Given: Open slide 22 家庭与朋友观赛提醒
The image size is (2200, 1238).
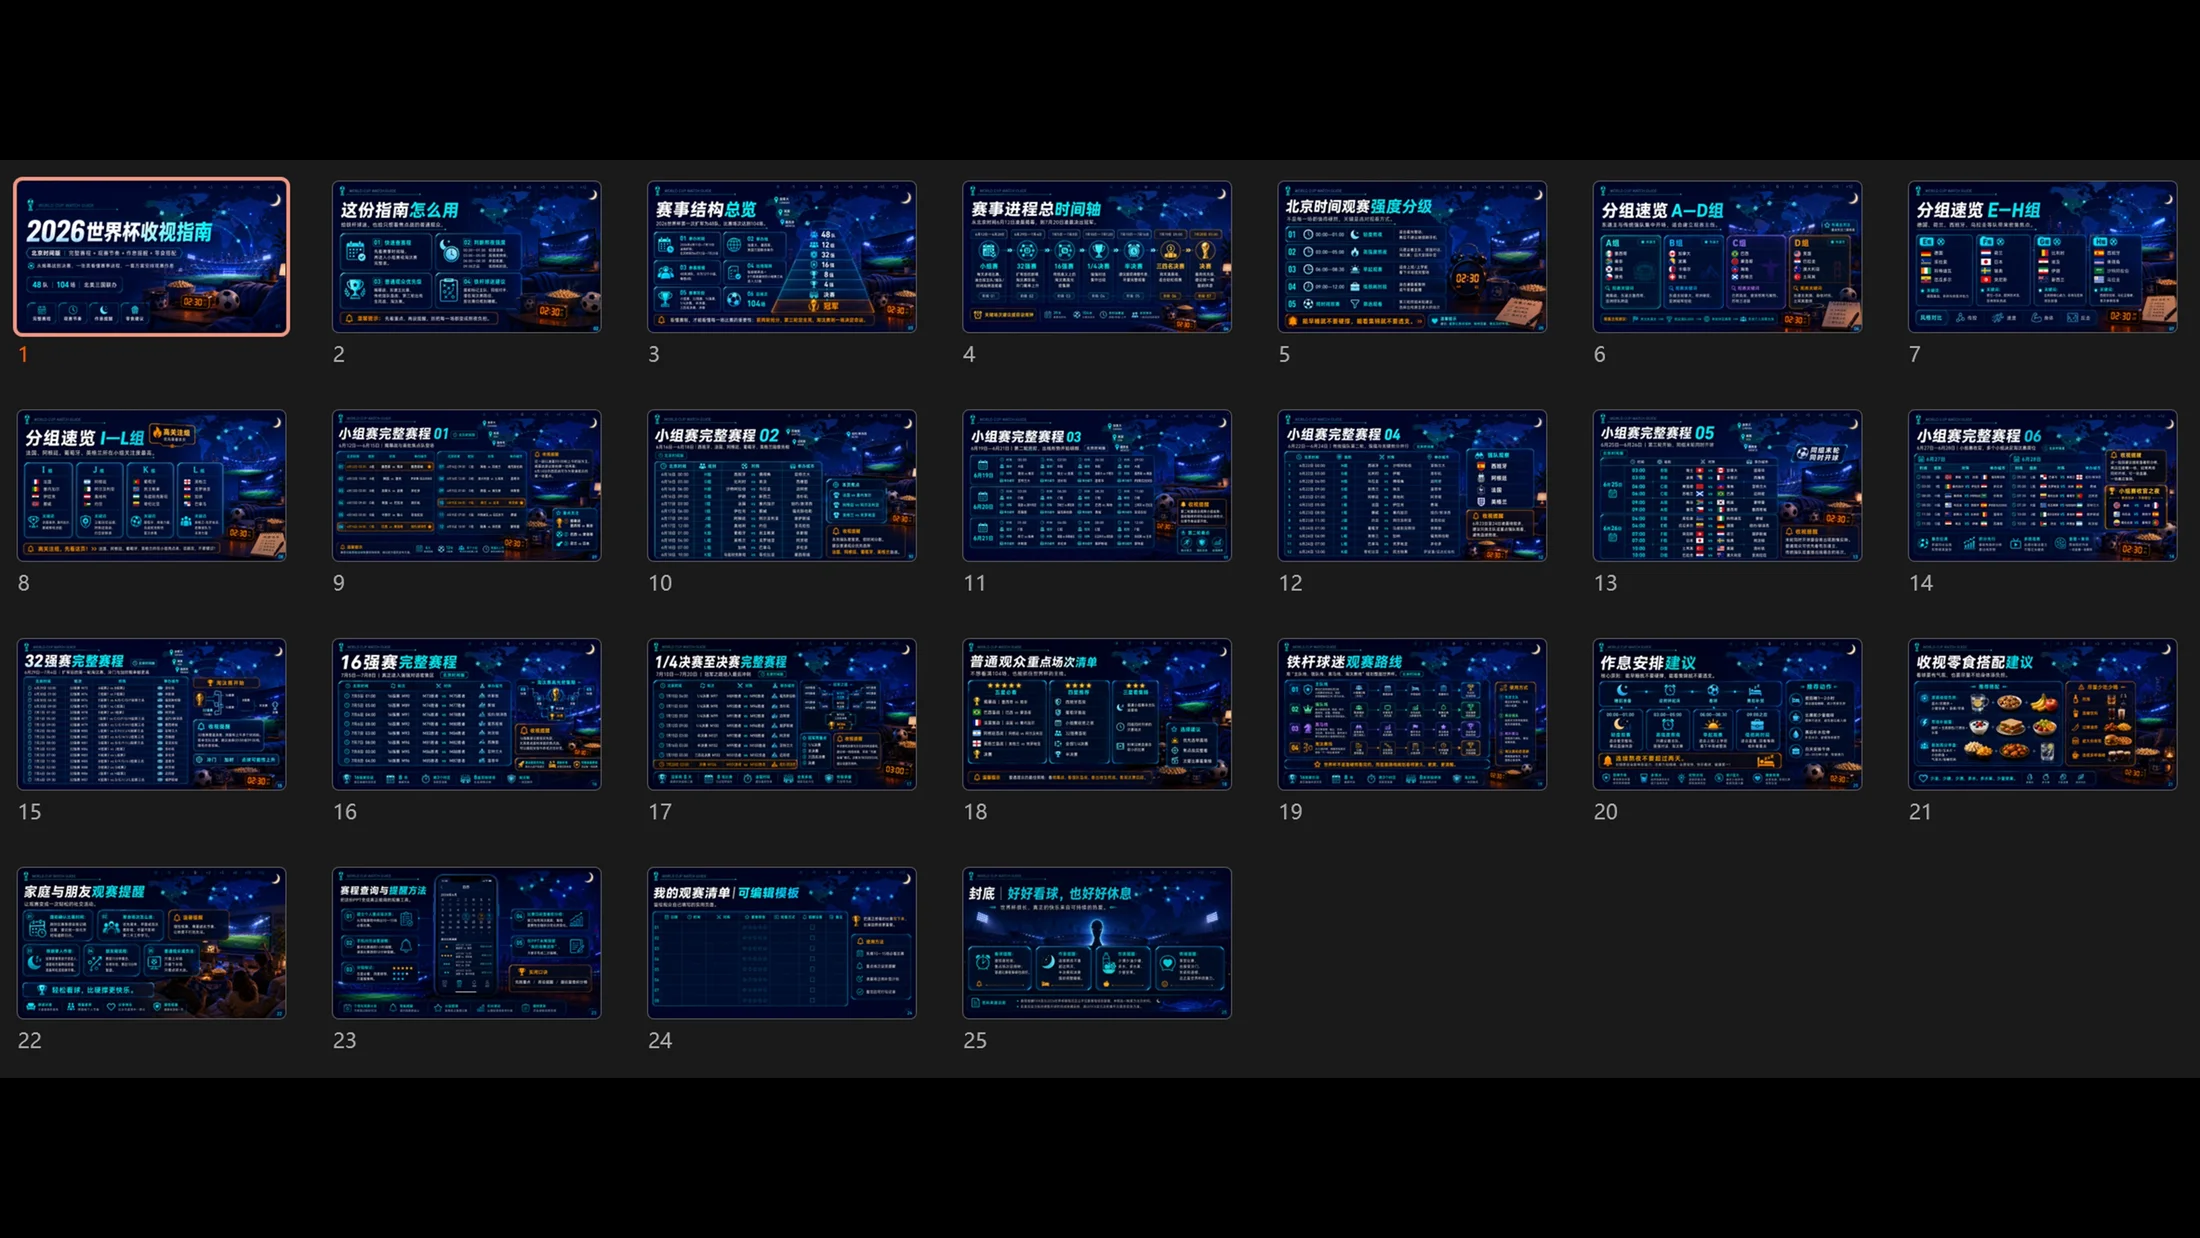Looking at the screenshot, I should [x=151, y=943].
